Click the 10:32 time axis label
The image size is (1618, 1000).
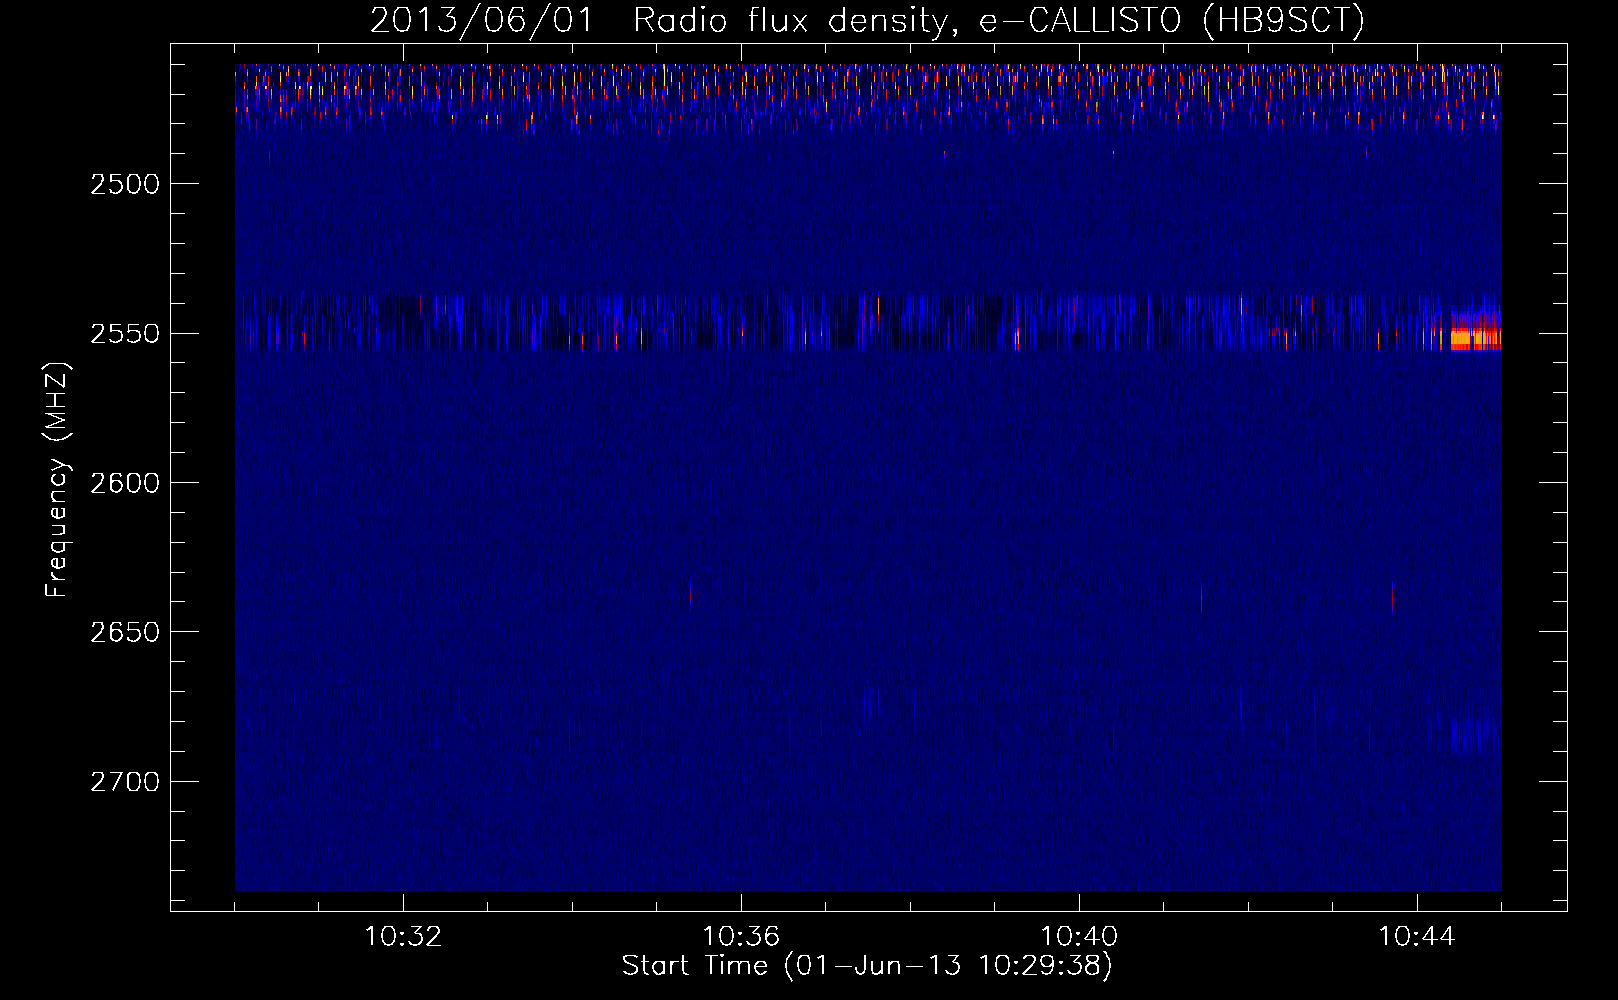click(403, 937)
